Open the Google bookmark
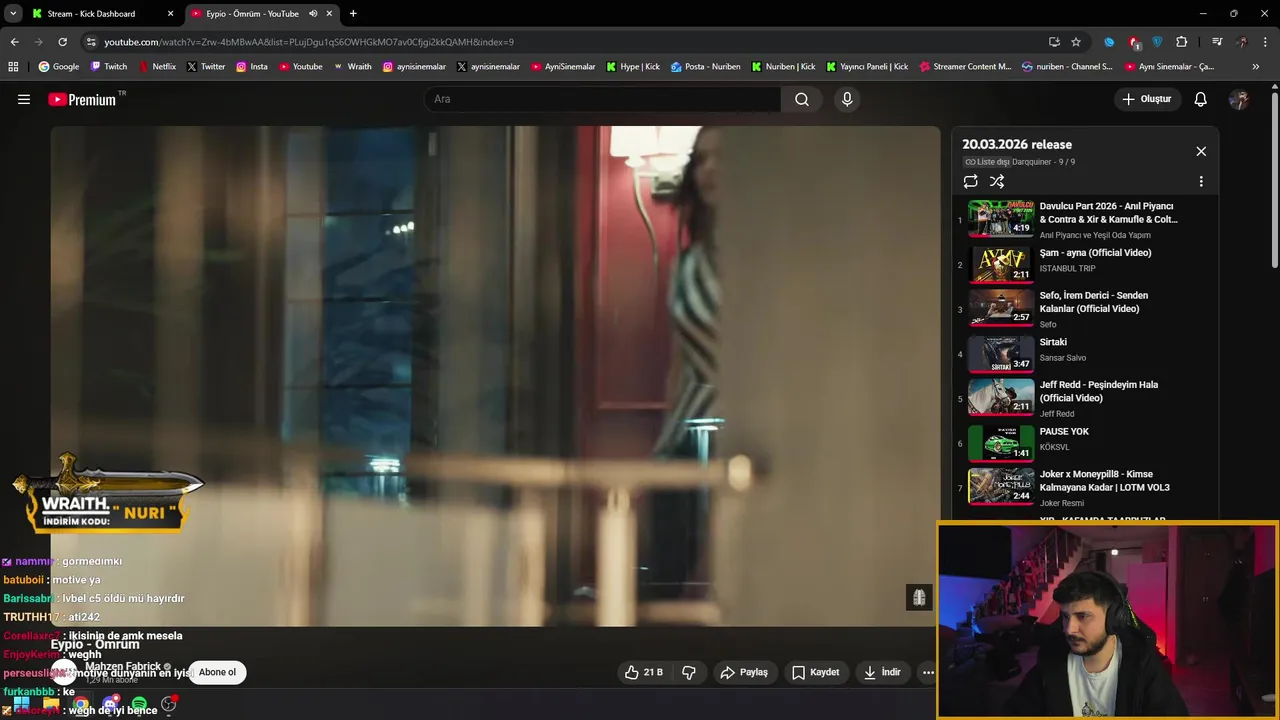 (x=59, y=67)
